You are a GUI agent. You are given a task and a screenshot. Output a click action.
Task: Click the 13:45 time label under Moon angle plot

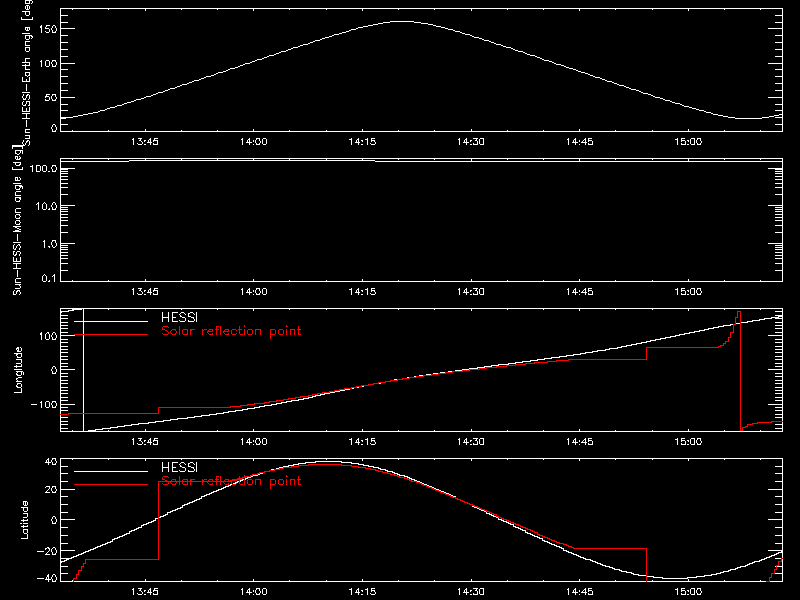[x=145, y=292]
